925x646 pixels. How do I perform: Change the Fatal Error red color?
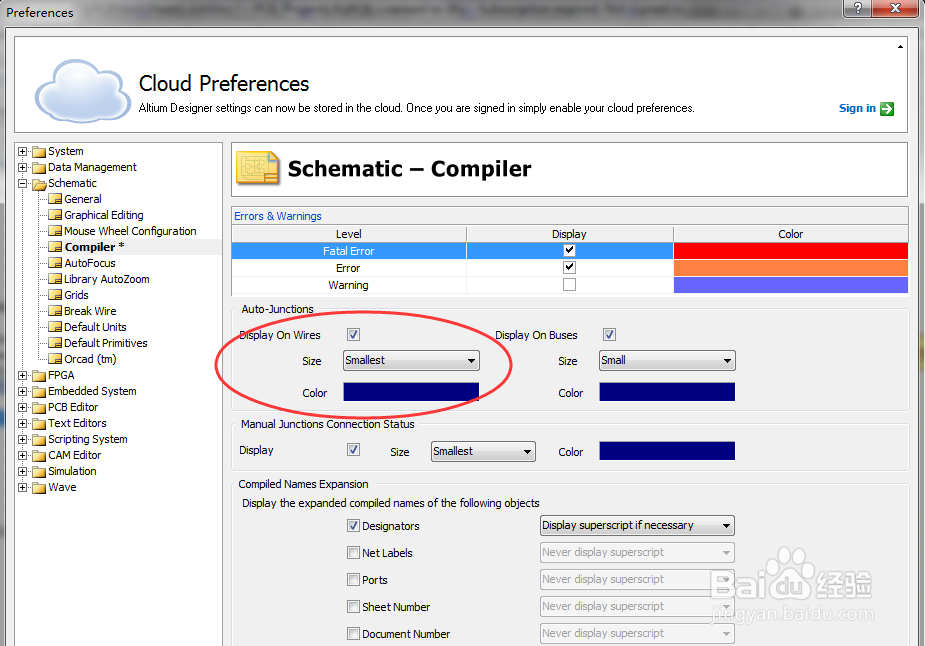[790, 251]
